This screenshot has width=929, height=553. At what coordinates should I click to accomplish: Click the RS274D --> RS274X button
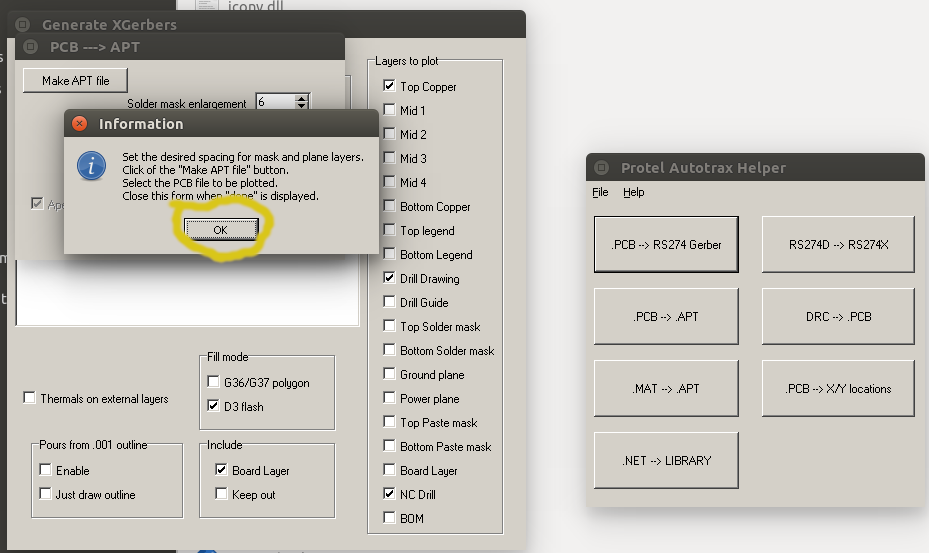click(x=838, y=244)
